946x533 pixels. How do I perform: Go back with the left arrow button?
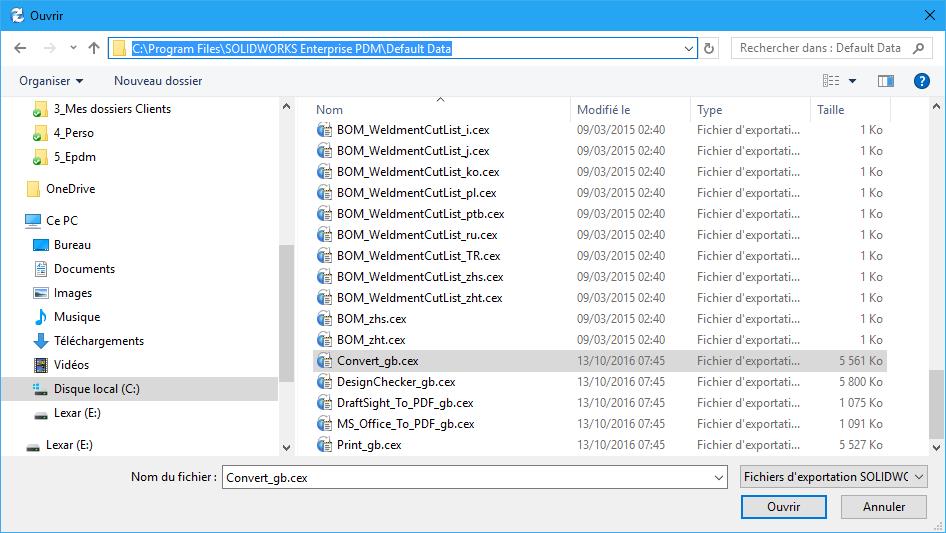point(20,48)
